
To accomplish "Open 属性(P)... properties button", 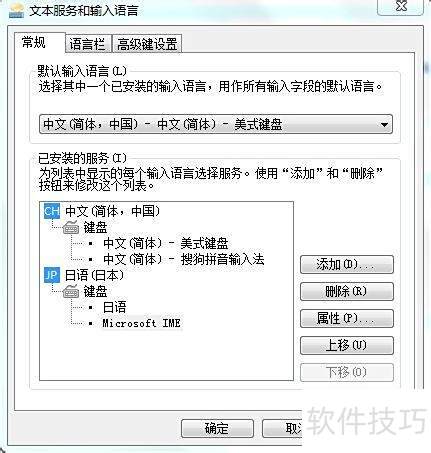I will 347,318.
